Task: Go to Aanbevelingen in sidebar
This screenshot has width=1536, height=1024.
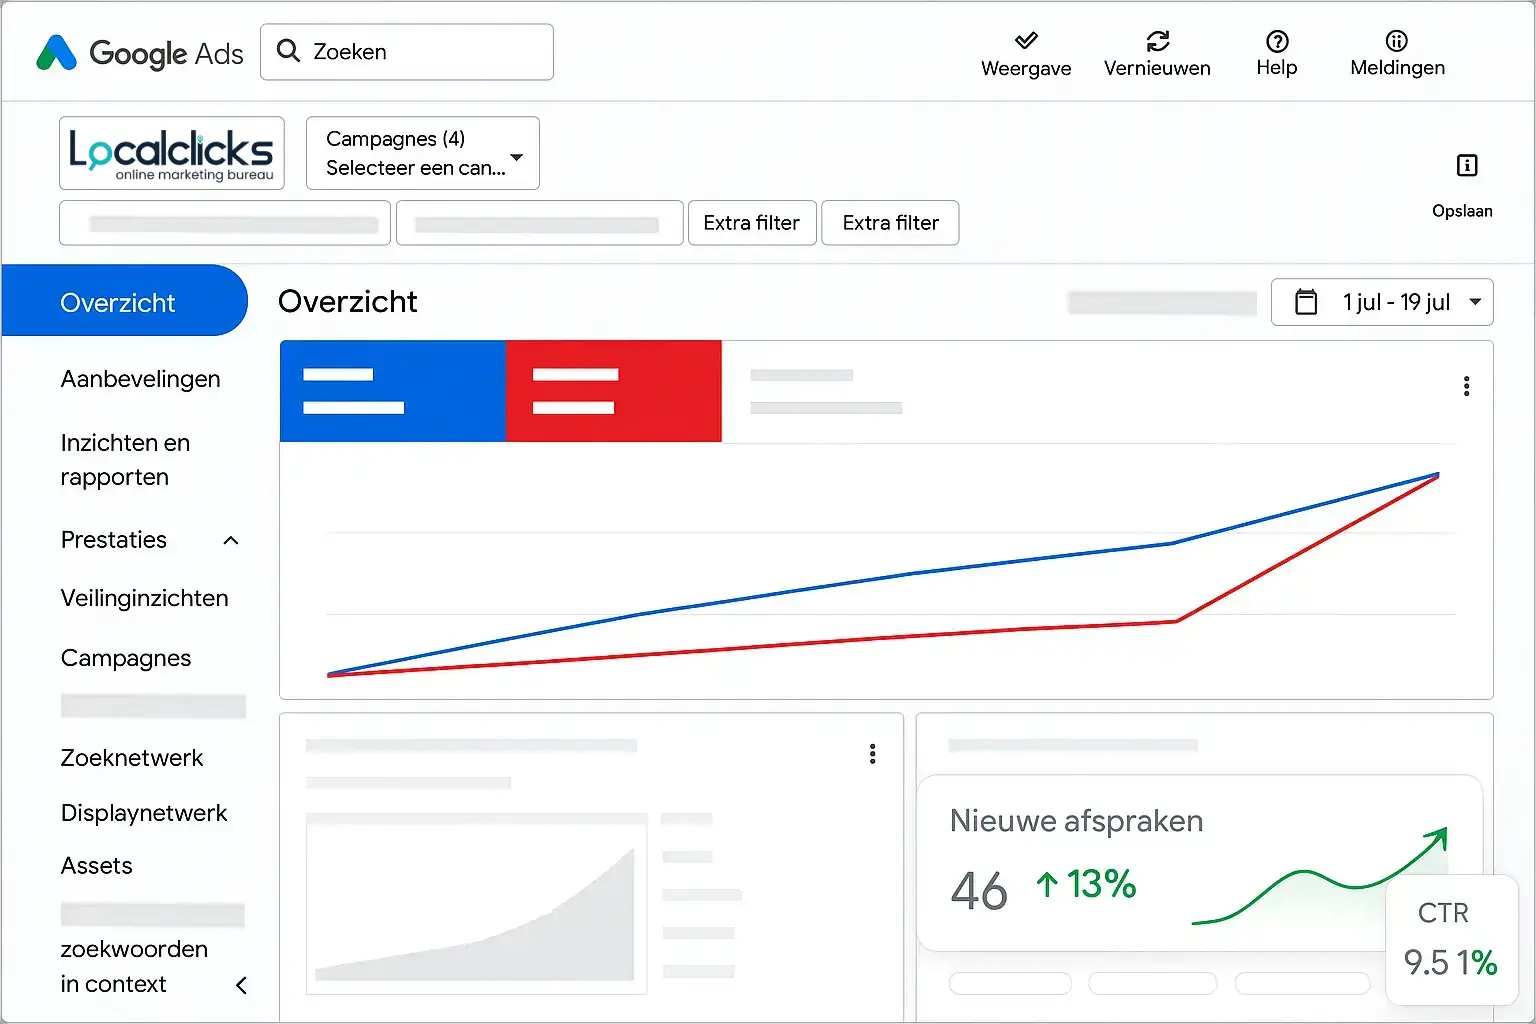Action: pos(140,379)
